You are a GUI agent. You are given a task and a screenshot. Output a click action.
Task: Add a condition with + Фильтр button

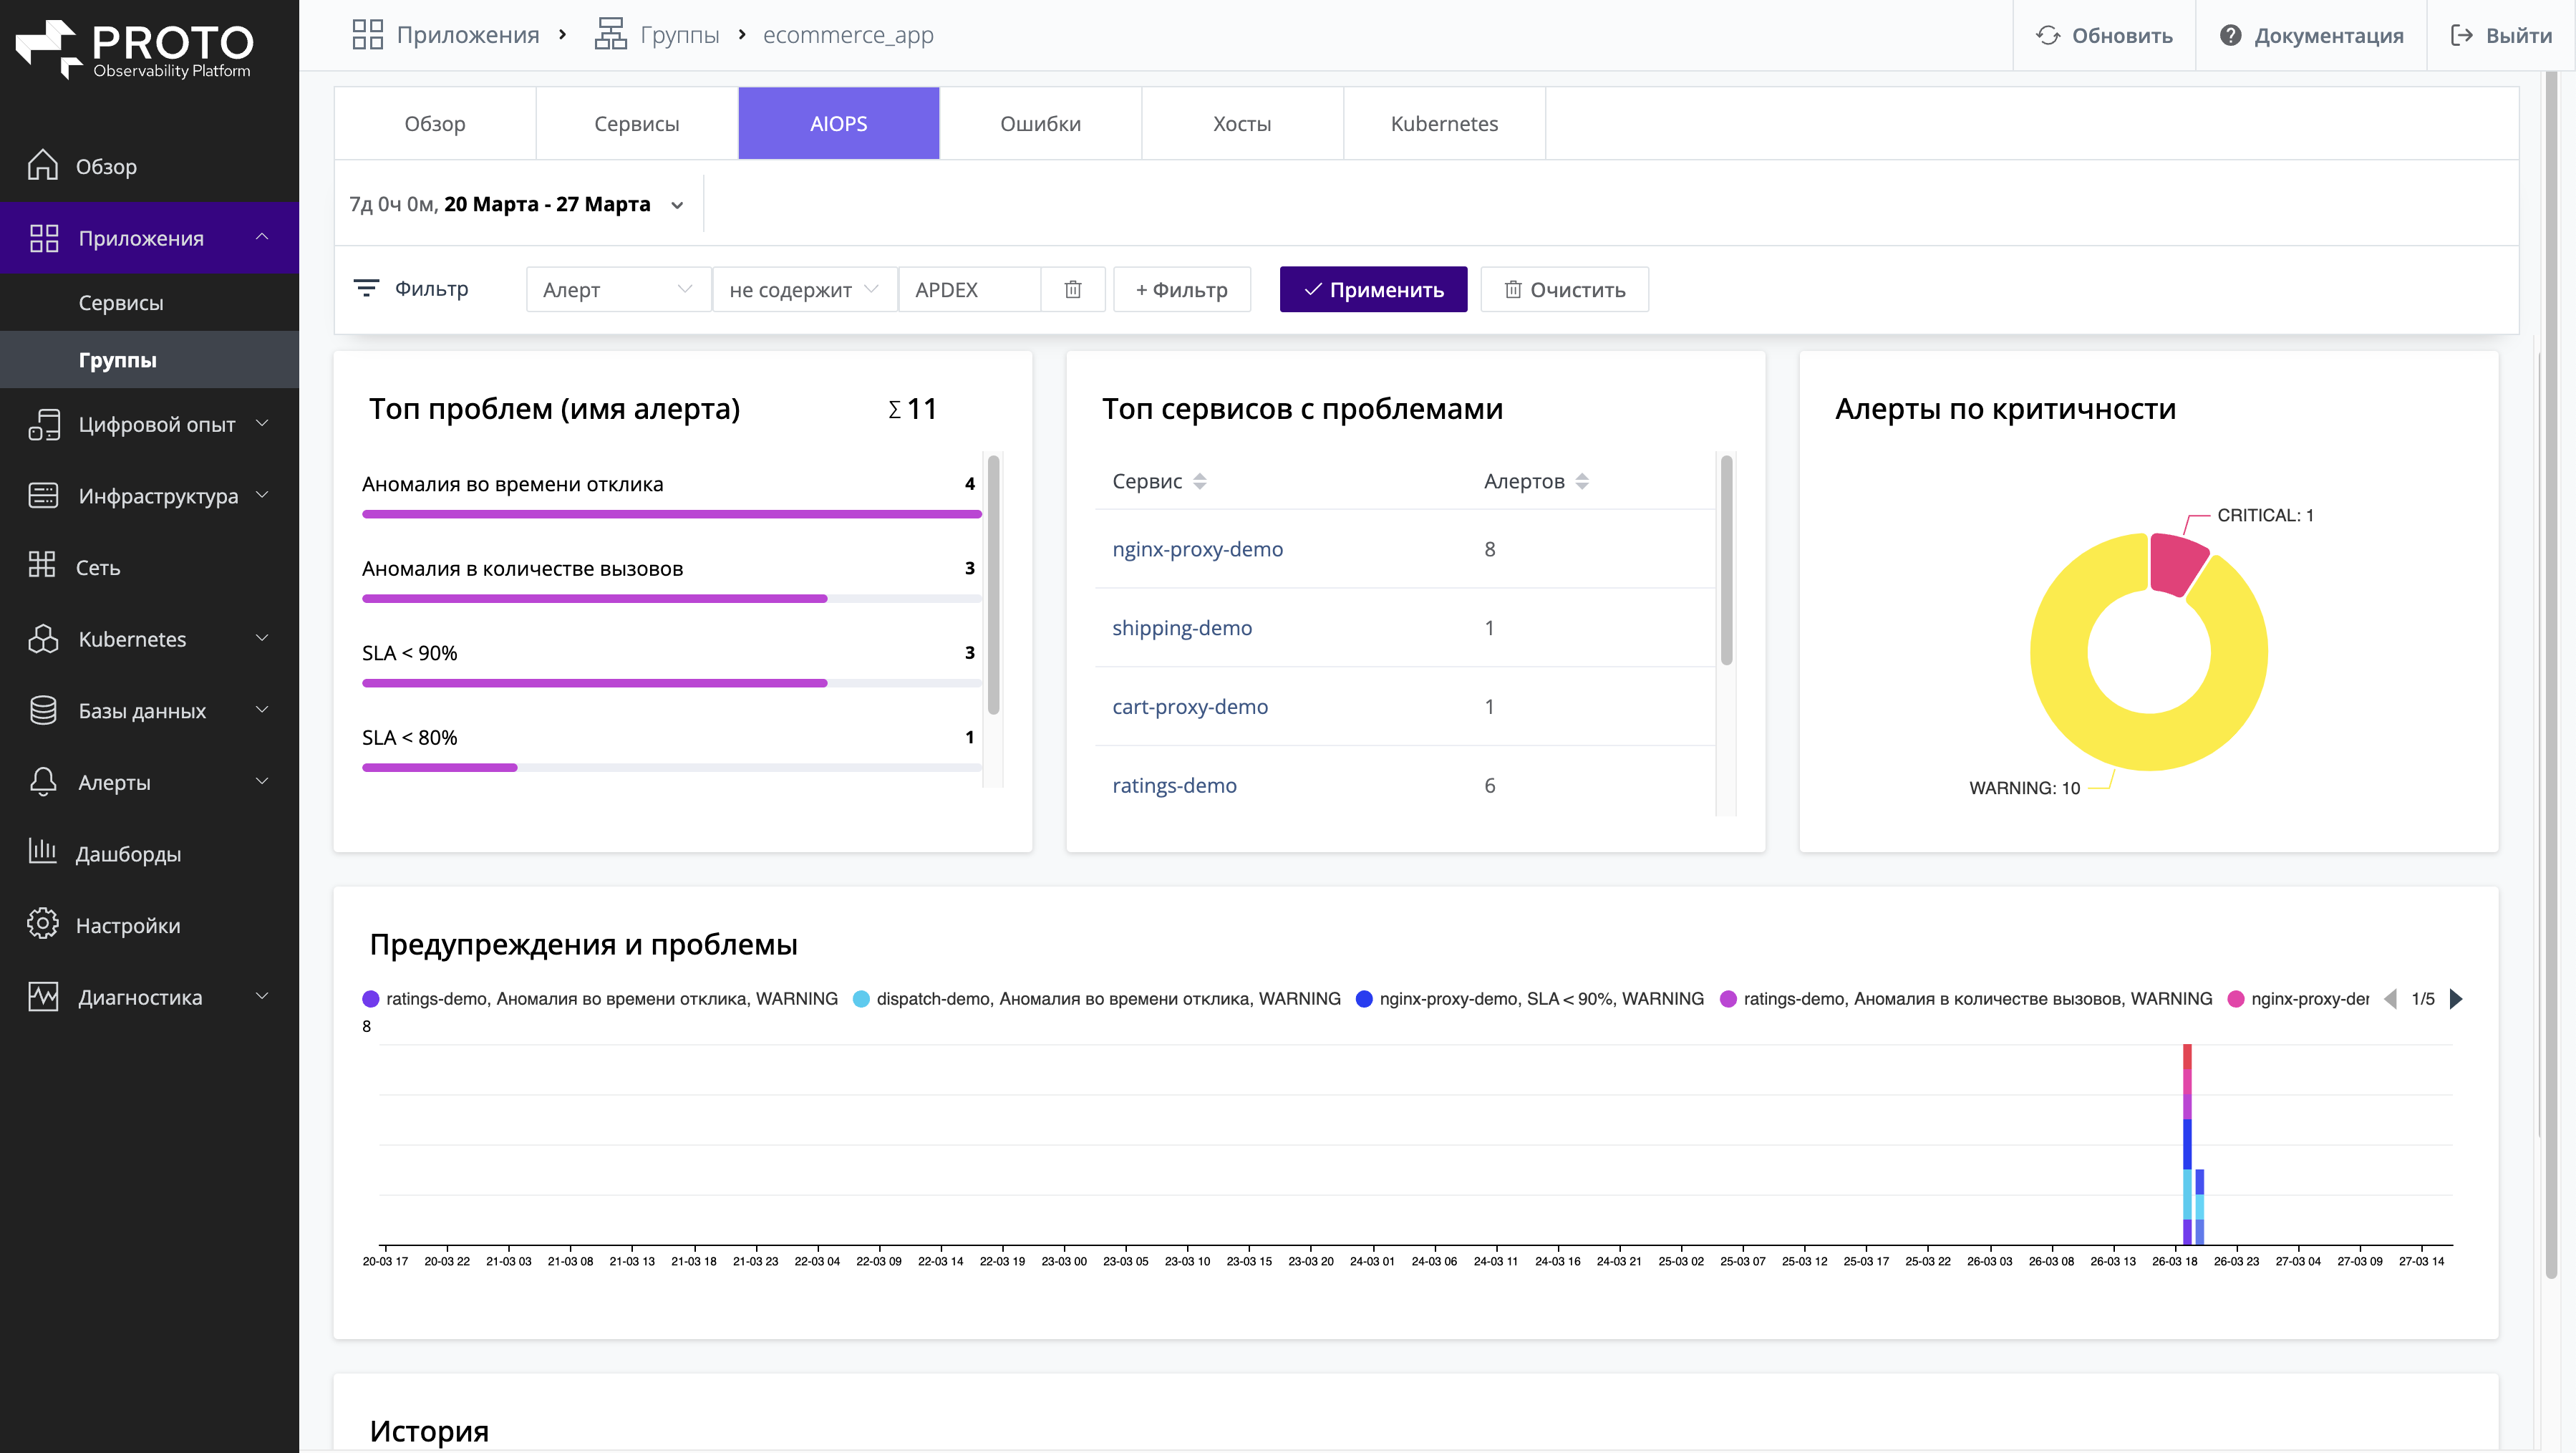tap(1182, 289)
